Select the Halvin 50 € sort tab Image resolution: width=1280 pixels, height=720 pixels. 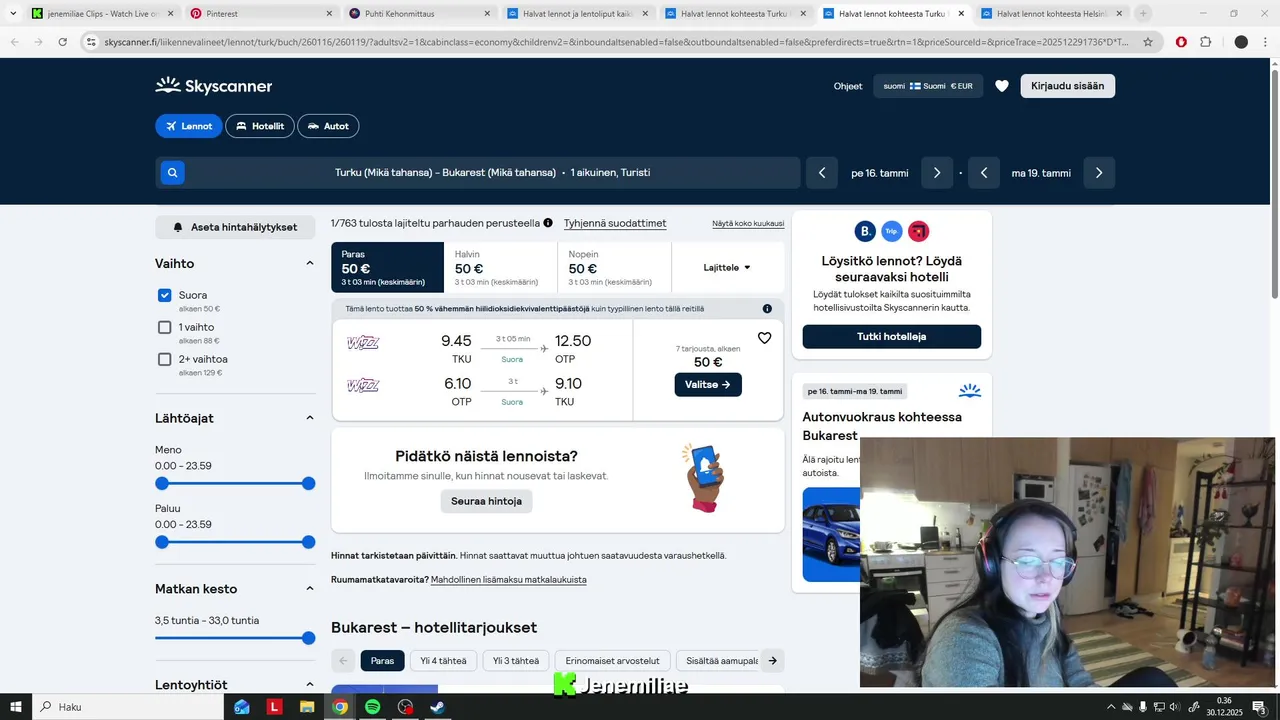pyautogui.click(x=501, y=267)
